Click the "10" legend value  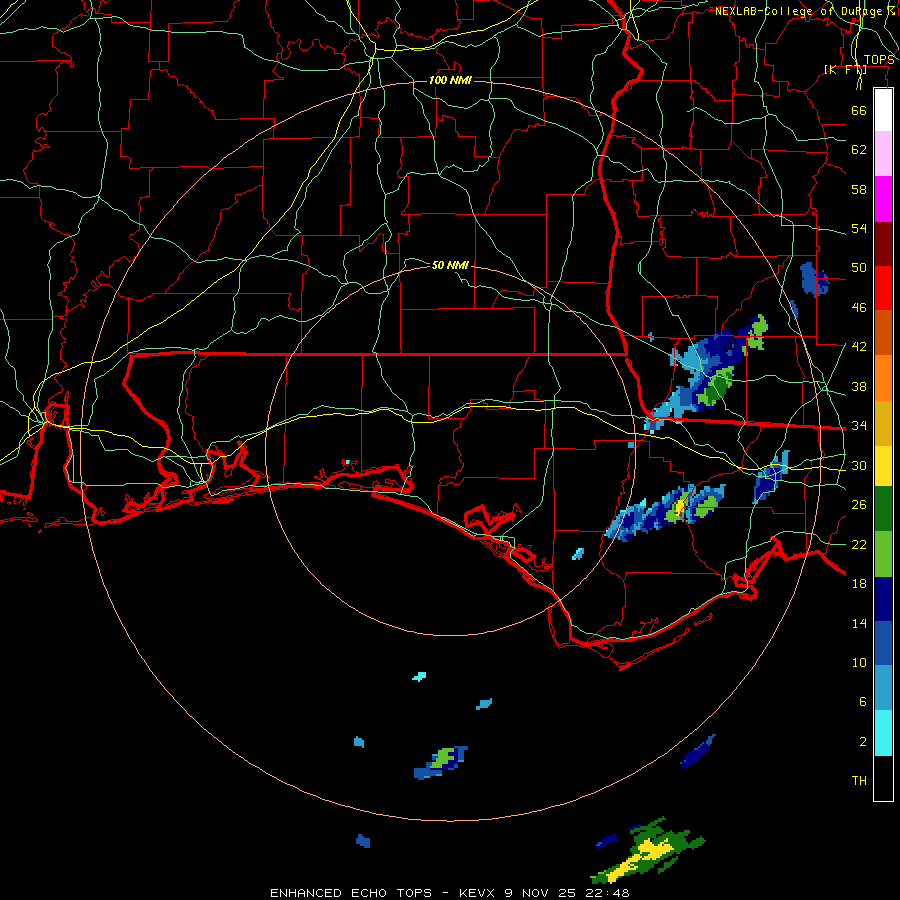click(859, 662)
